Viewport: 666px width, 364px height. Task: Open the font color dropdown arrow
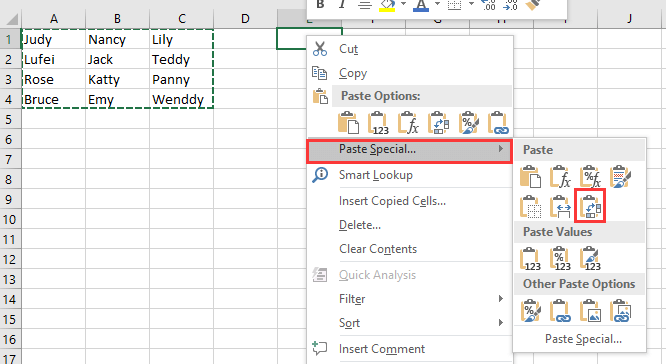[437, 4]
